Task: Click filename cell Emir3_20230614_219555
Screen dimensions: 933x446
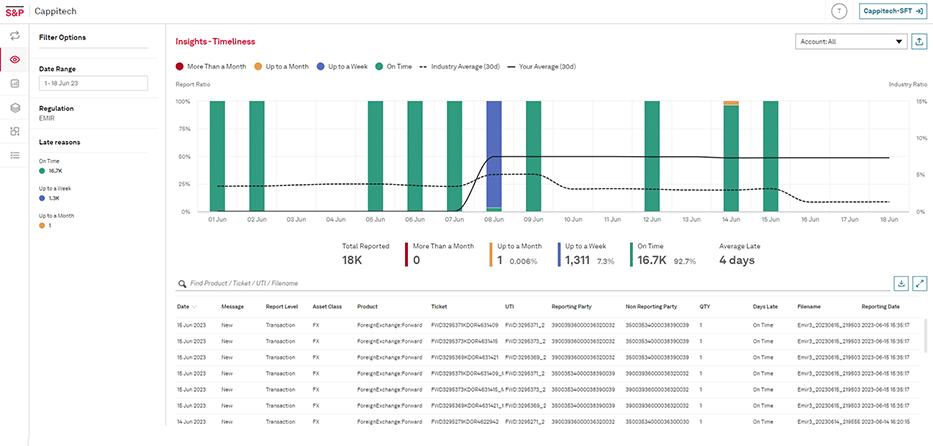Action: coord(828,422)
